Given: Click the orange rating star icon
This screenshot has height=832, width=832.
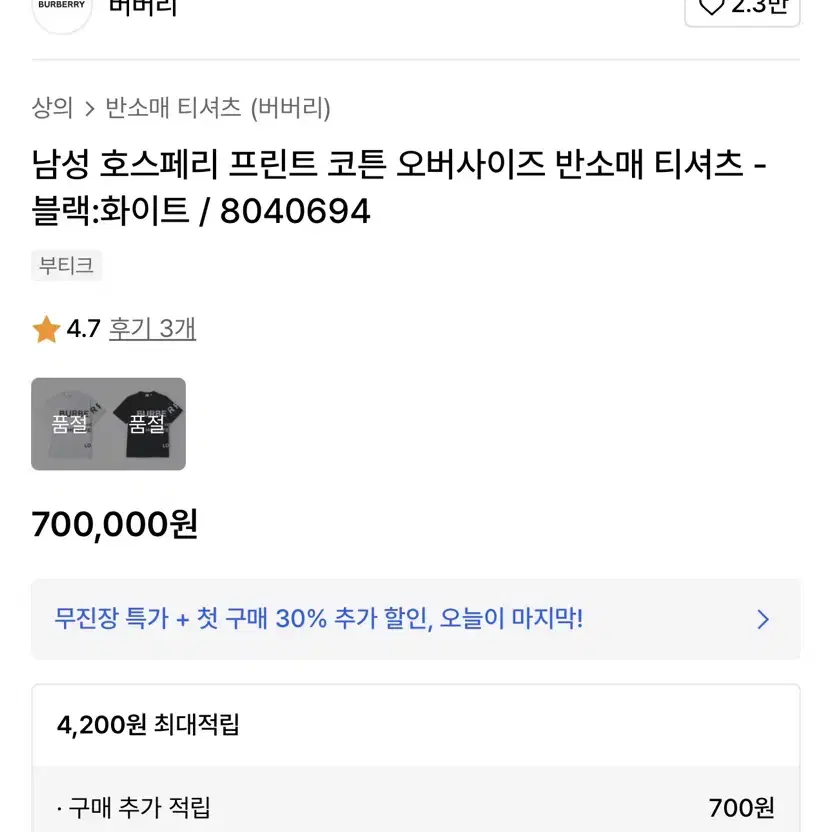Looking at the screenshot, I should pyautogui.click(x=46, y=329).
